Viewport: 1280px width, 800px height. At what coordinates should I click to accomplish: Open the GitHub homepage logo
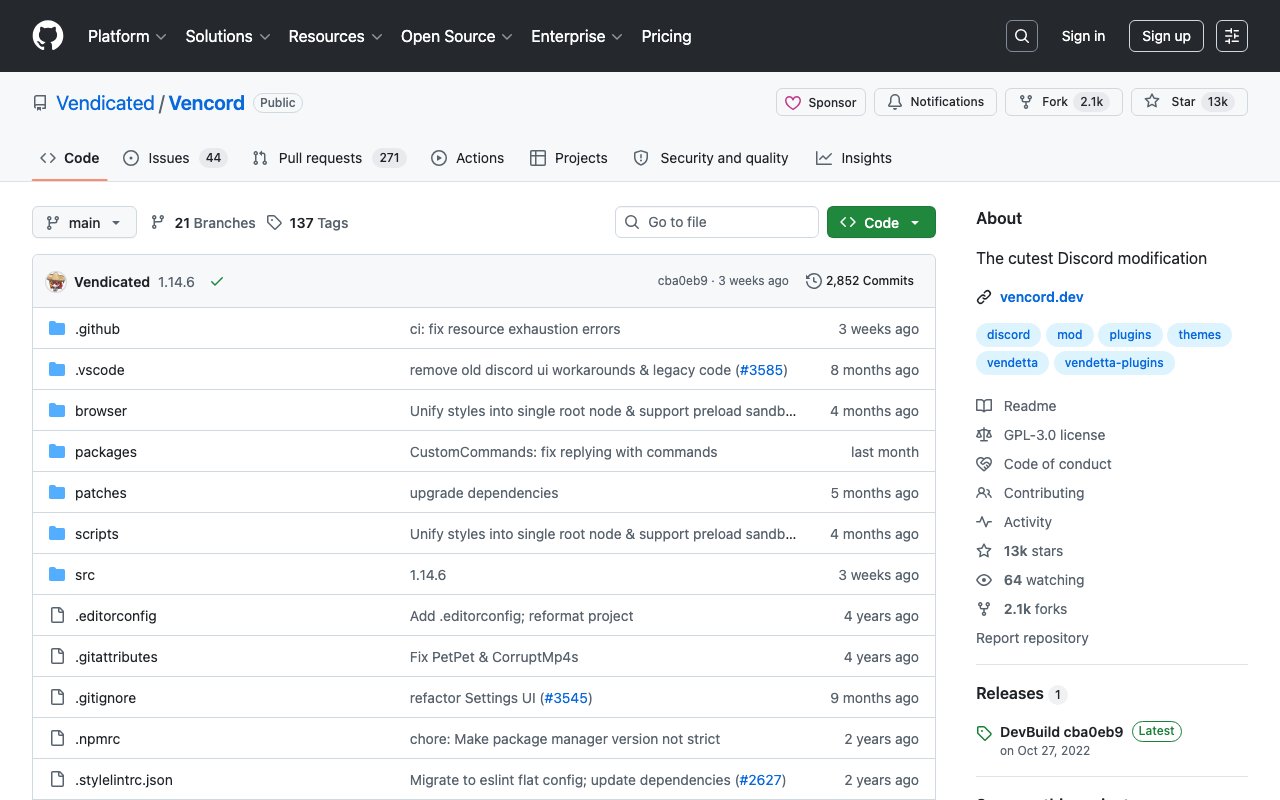pos(48,36)
